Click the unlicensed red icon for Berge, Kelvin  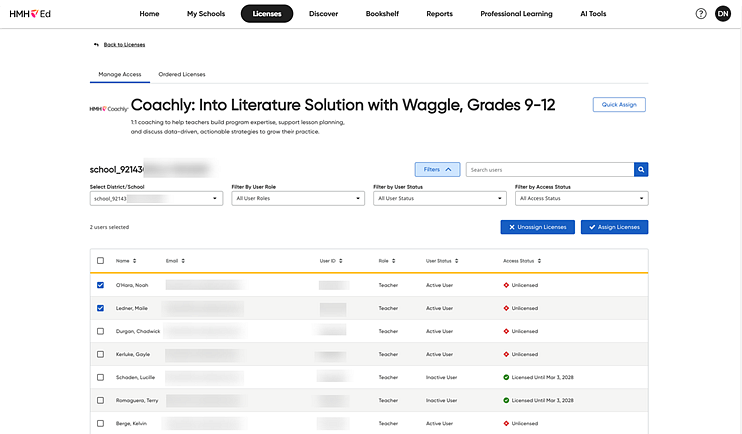click(x=506, y=424)
